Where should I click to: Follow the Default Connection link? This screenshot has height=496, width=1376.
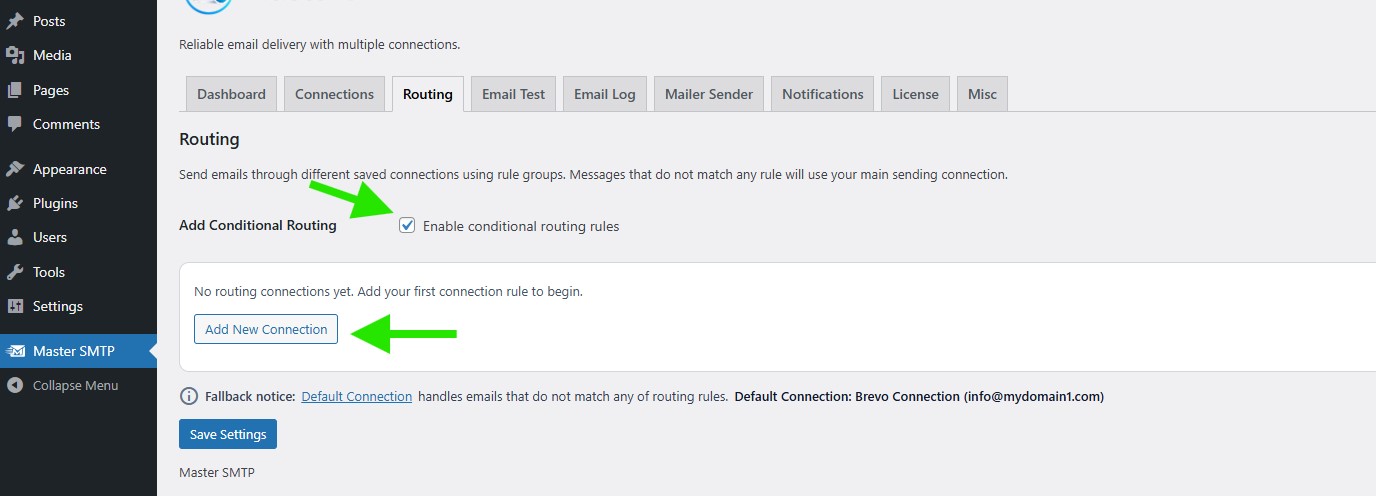[356, 396]
